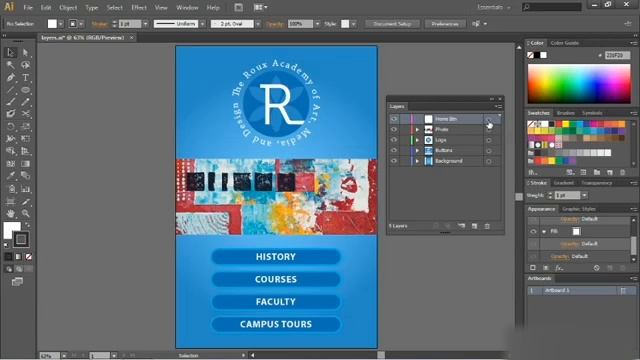Select the Line Segment tool
Image resolution: width=640 pixels, height=360 pixels.
click(11, 89)
